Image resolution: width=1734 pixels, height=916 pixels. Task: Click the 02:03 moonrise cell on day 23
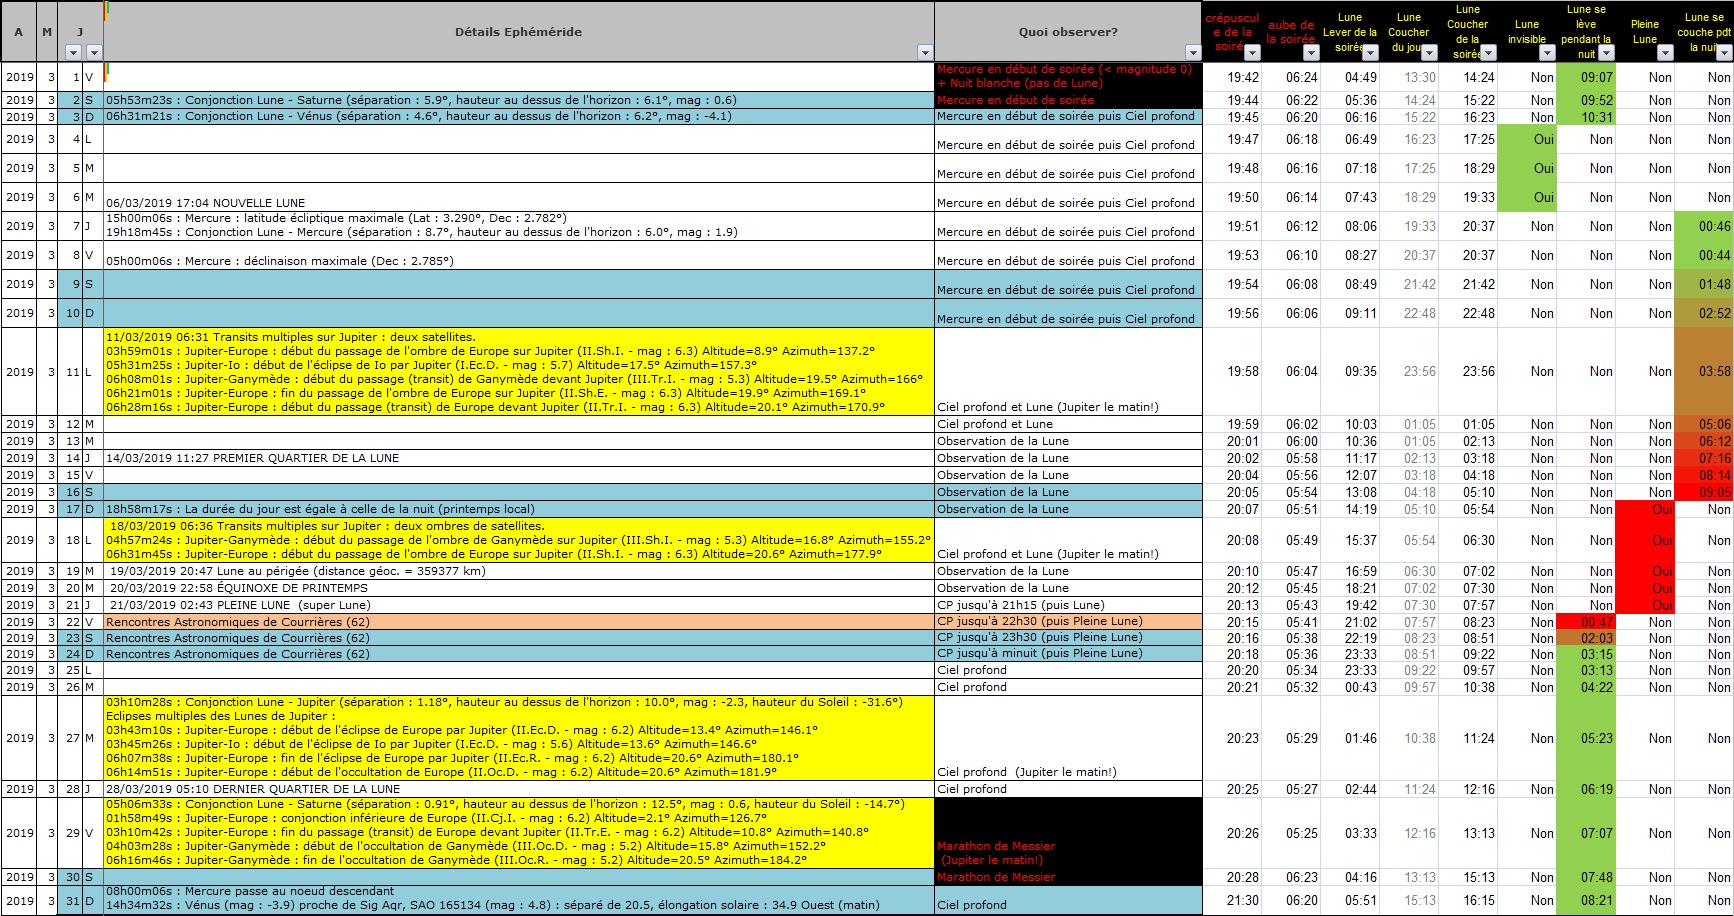[1587, 638]
